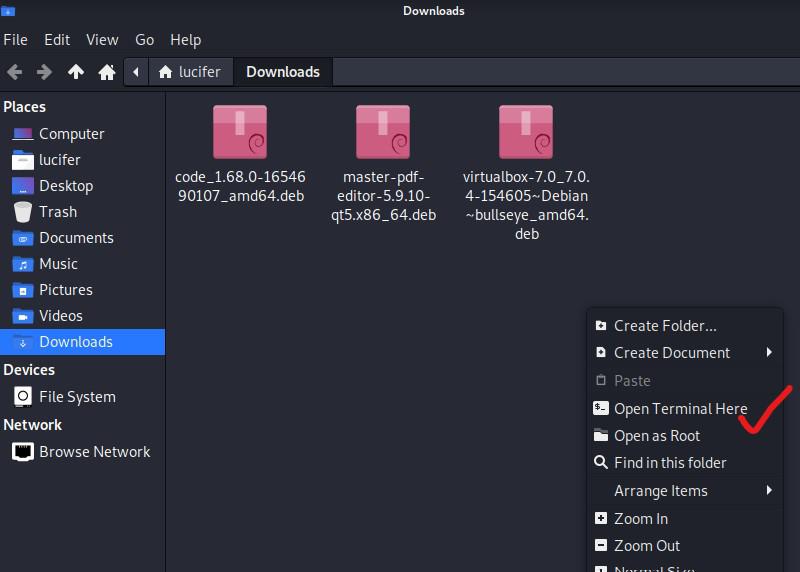Expand Create Document submenu arrow
This screenshot has width=800, height=572.
click(x=769, y=353)
